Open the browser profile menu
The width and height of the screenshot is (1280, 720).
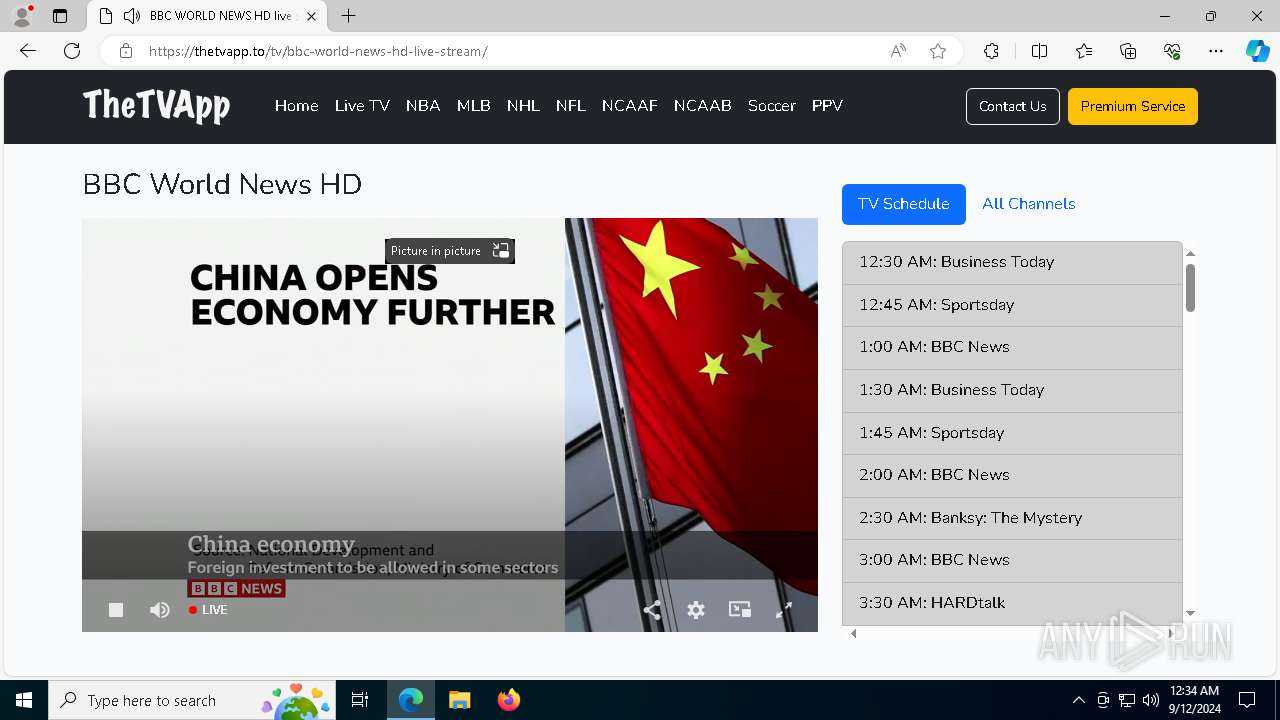(22, 16)
